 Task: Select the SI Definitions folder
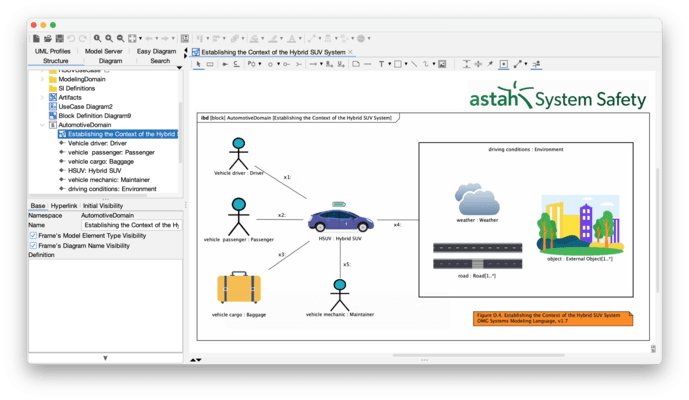point(76,88)
